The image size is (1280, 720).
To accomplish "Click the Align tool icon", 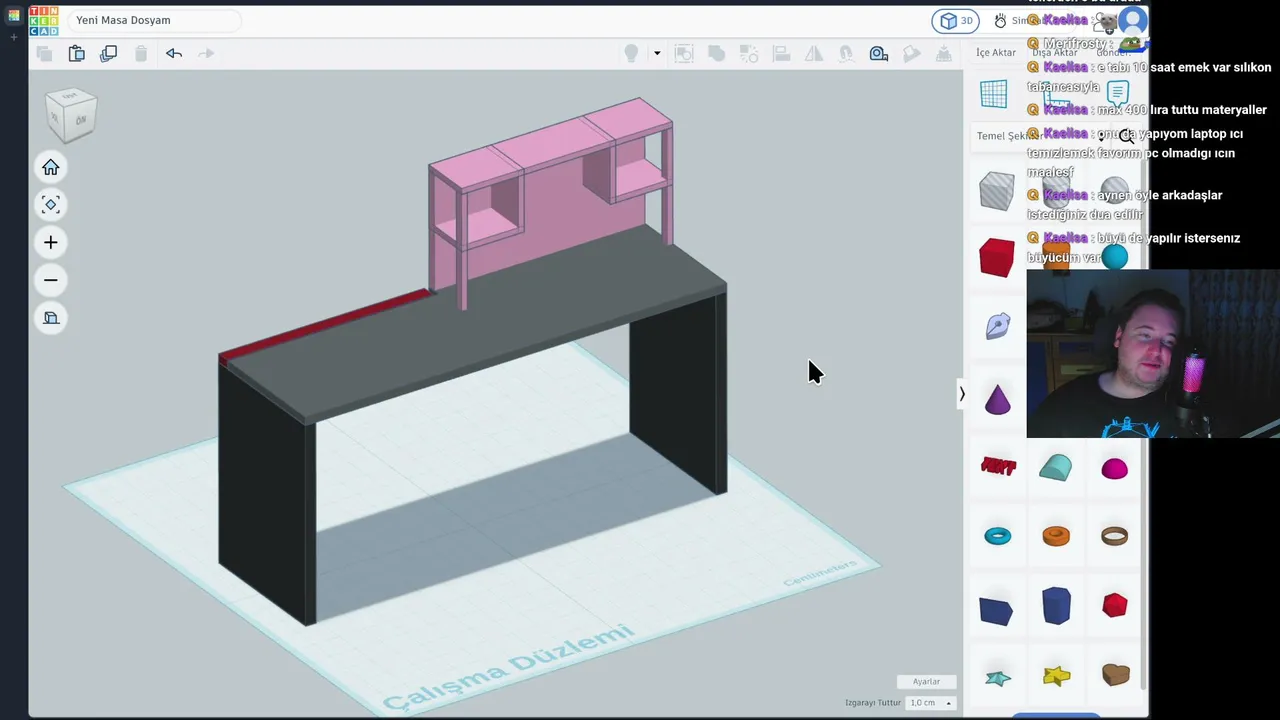I will click(782, 53).
